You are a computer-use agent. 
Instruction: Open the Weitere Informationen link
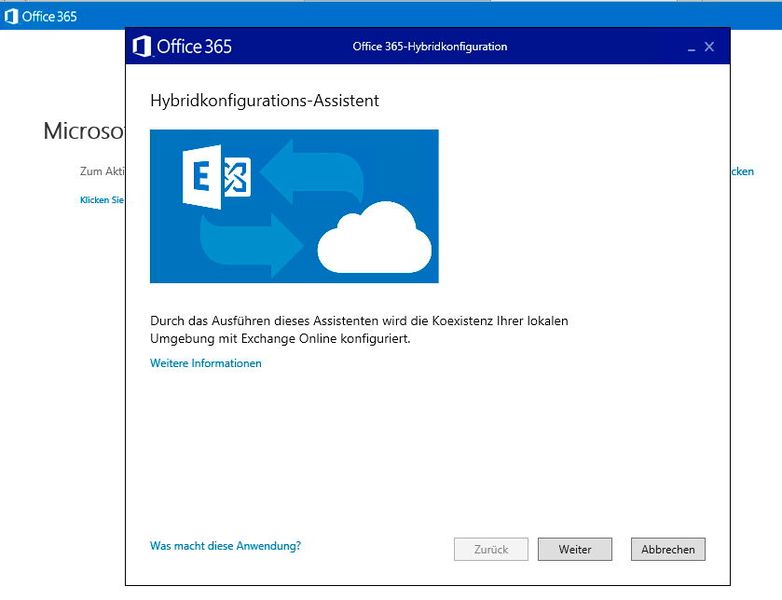click(x=206, y=363)
